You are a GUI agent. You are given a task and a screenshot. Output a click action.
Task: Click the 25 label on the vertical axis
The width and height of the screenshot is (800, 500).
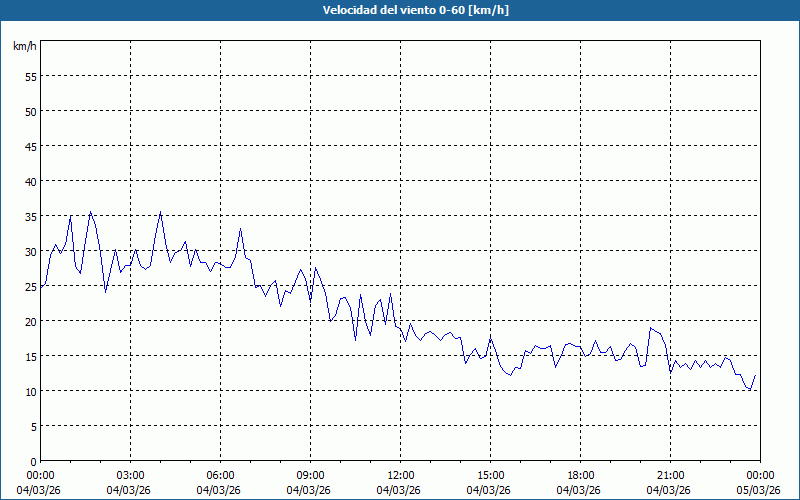30,286
